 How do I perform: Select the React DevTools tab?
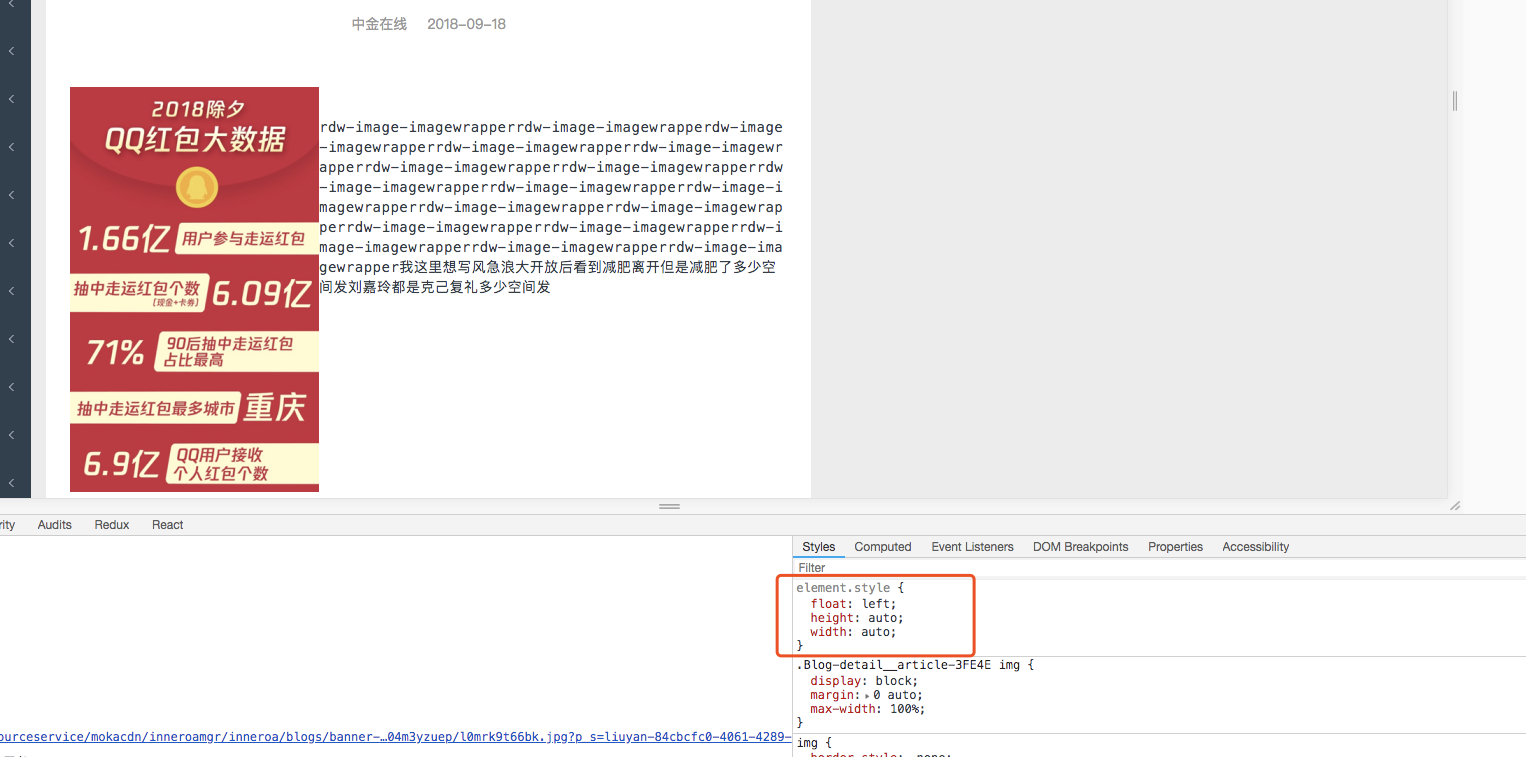click(167, 524)
